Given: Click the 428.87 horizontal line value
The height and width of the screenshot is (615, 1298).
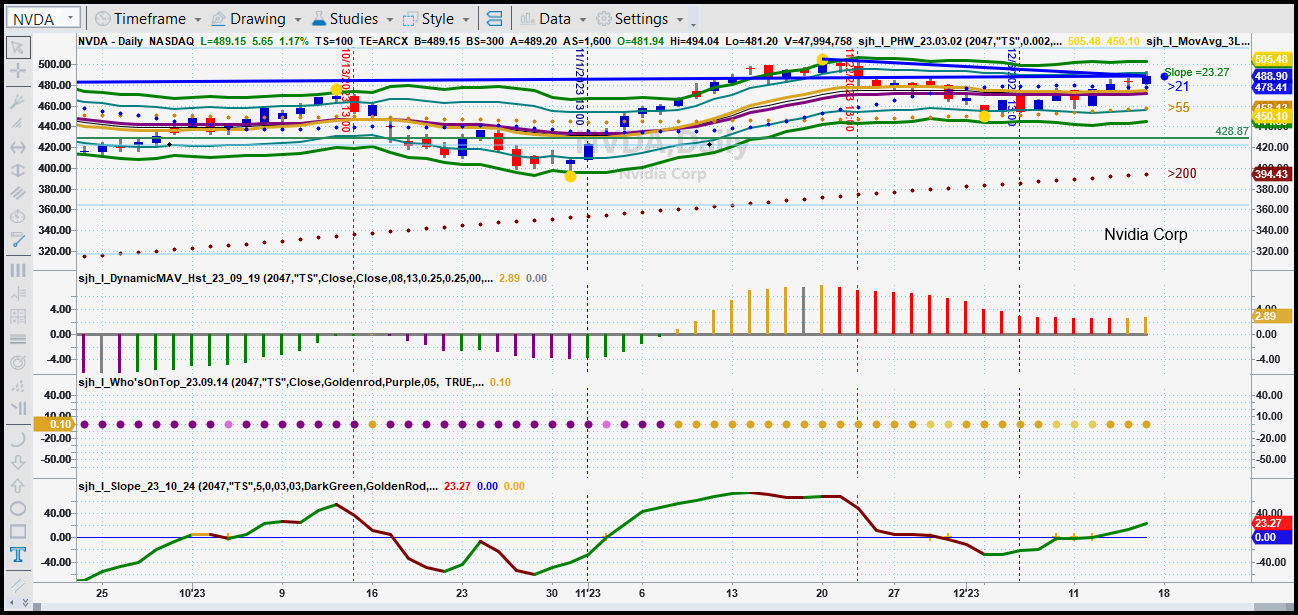Looking at the screenshot, I should pos(1232,131).
